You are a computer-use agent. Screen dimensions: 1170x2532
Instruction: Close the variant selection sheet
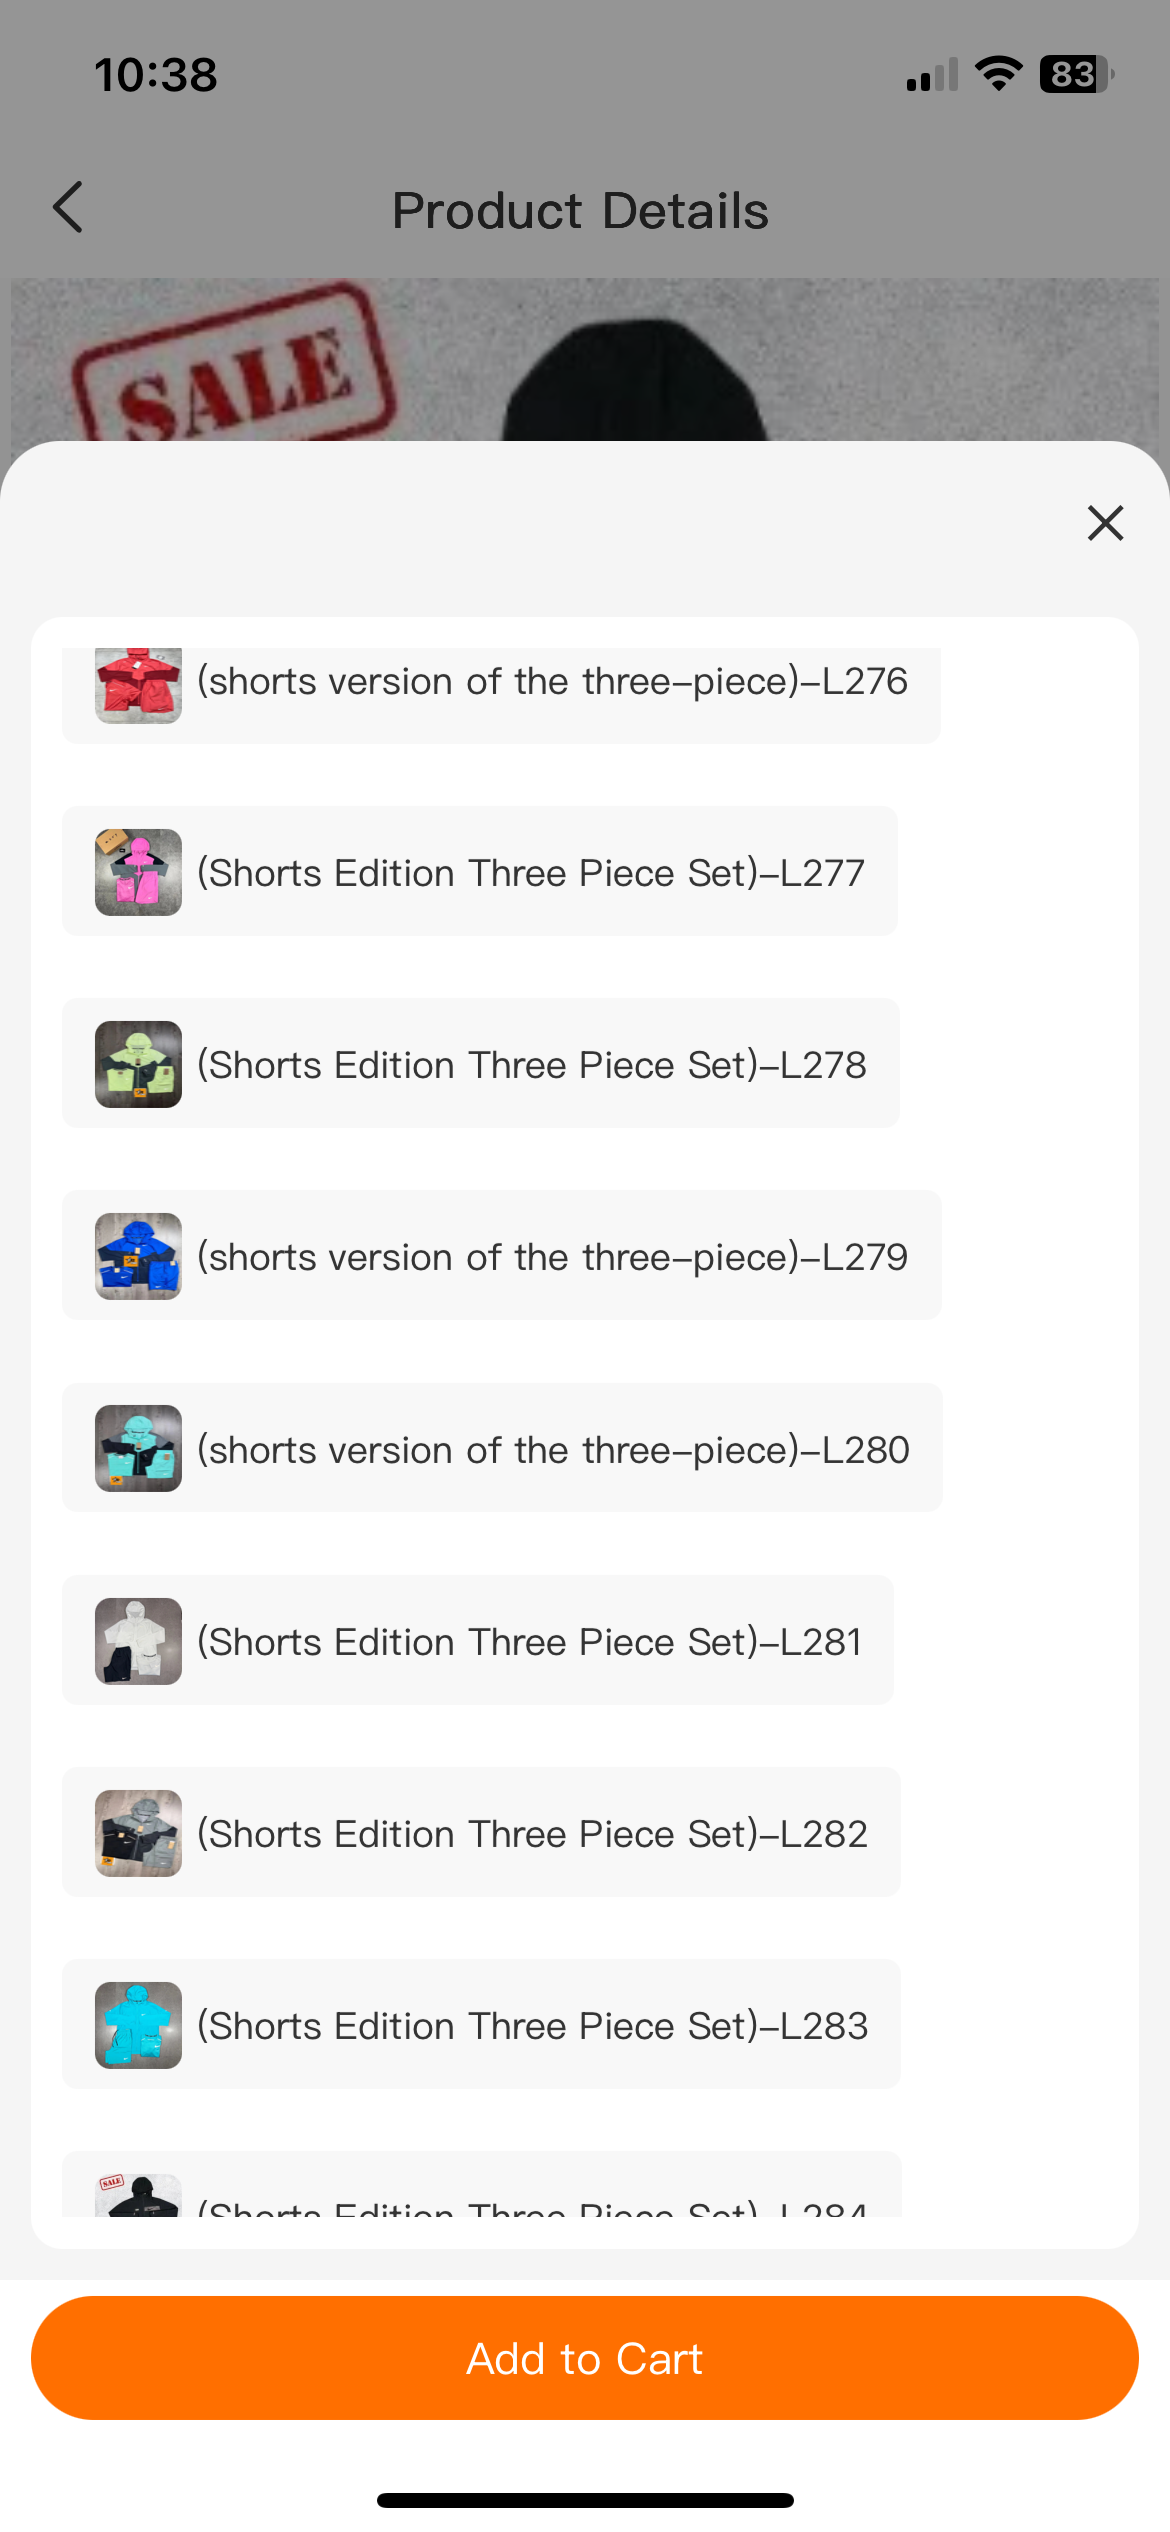[x=1105, y=523]
